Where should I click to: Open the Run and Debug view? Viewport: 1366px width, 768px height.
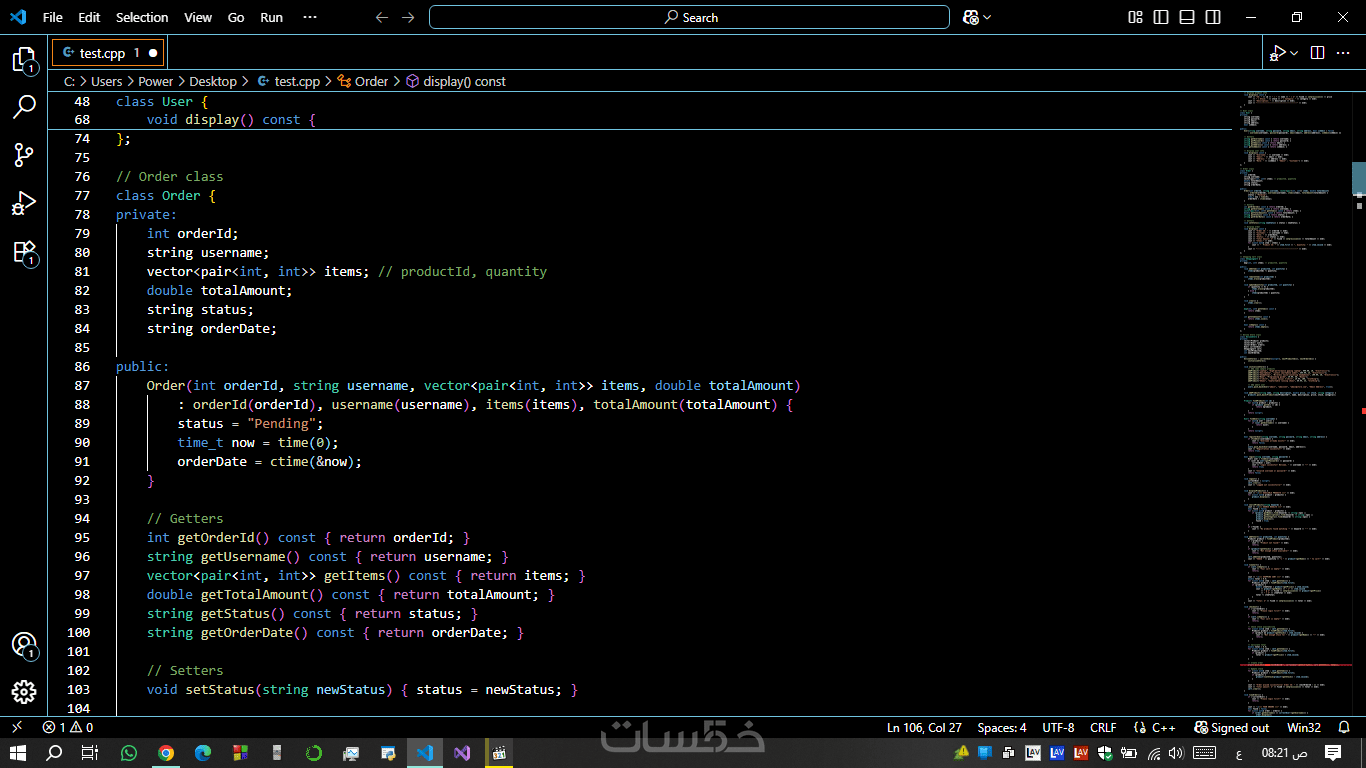[x=24, y=204]
